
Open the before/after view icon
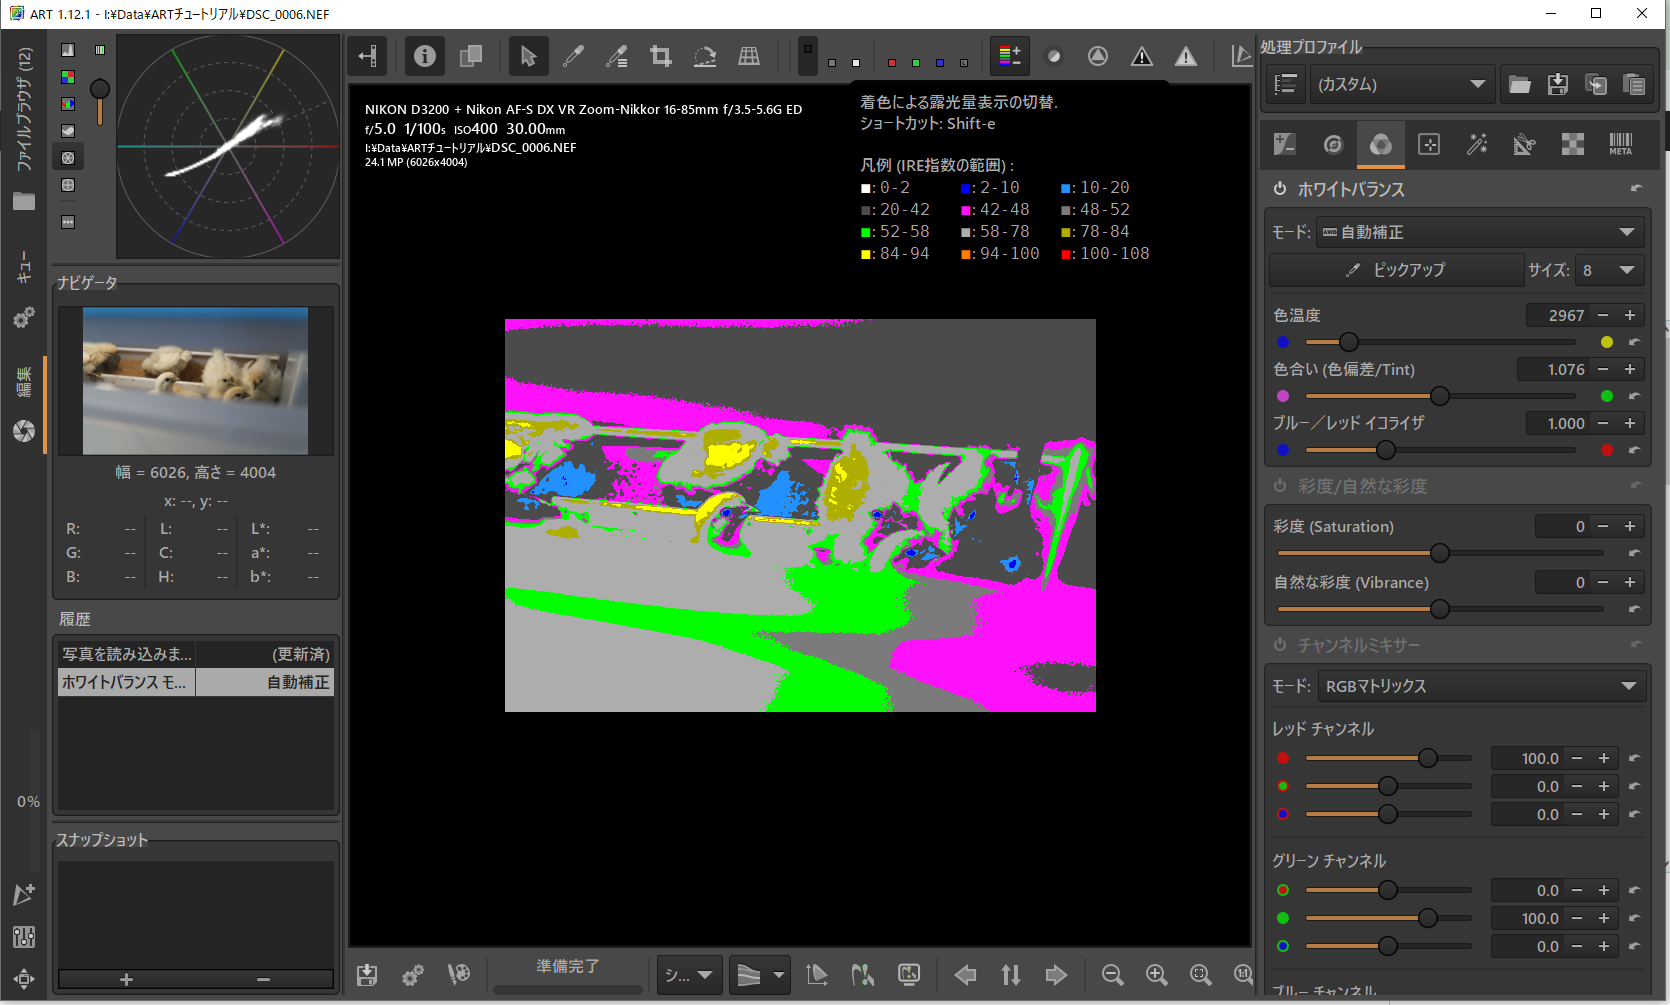470,56
